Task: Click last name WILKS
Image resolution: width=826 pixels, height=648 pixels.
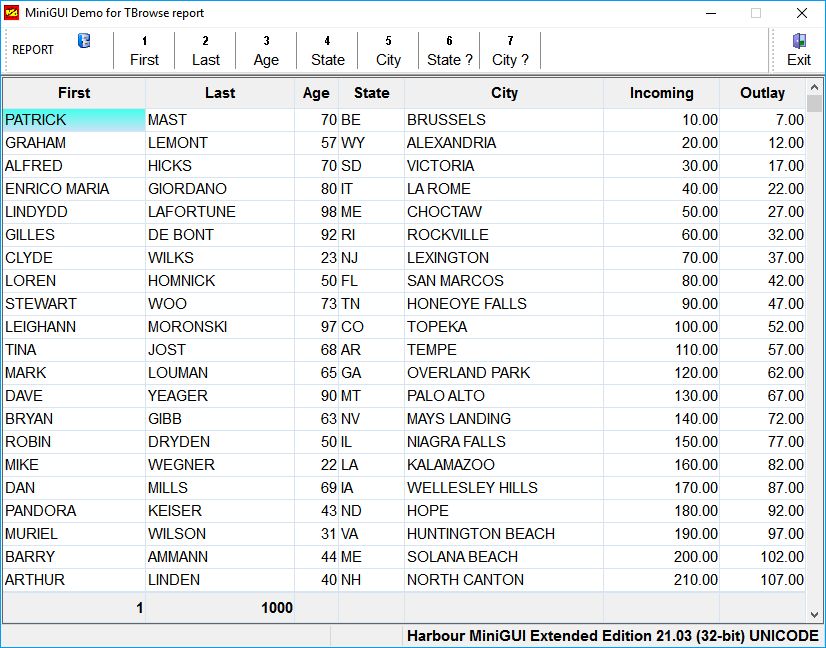Action: (220, 258)
